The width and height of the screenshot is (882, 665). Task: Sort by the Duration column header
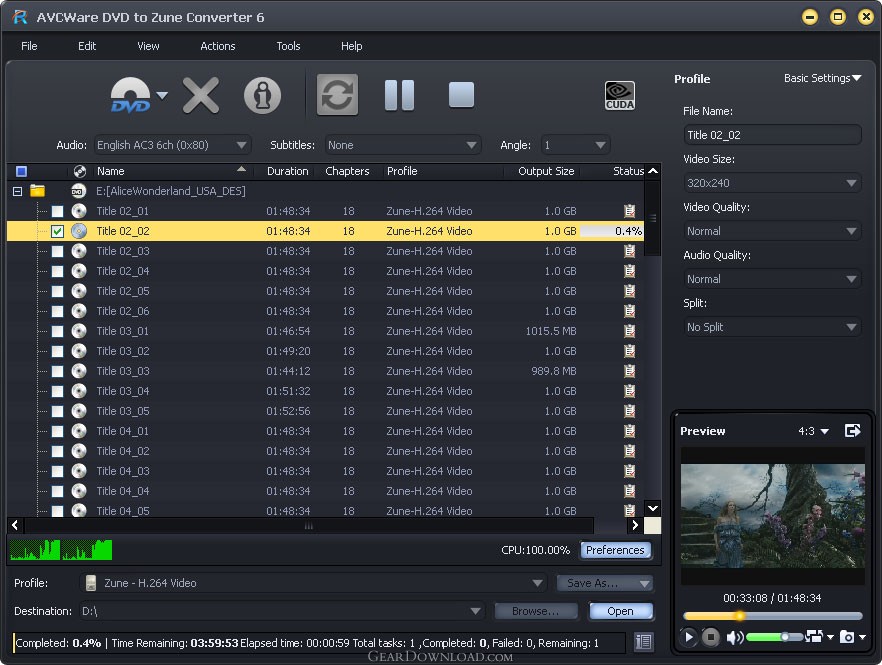click(287, 171)
